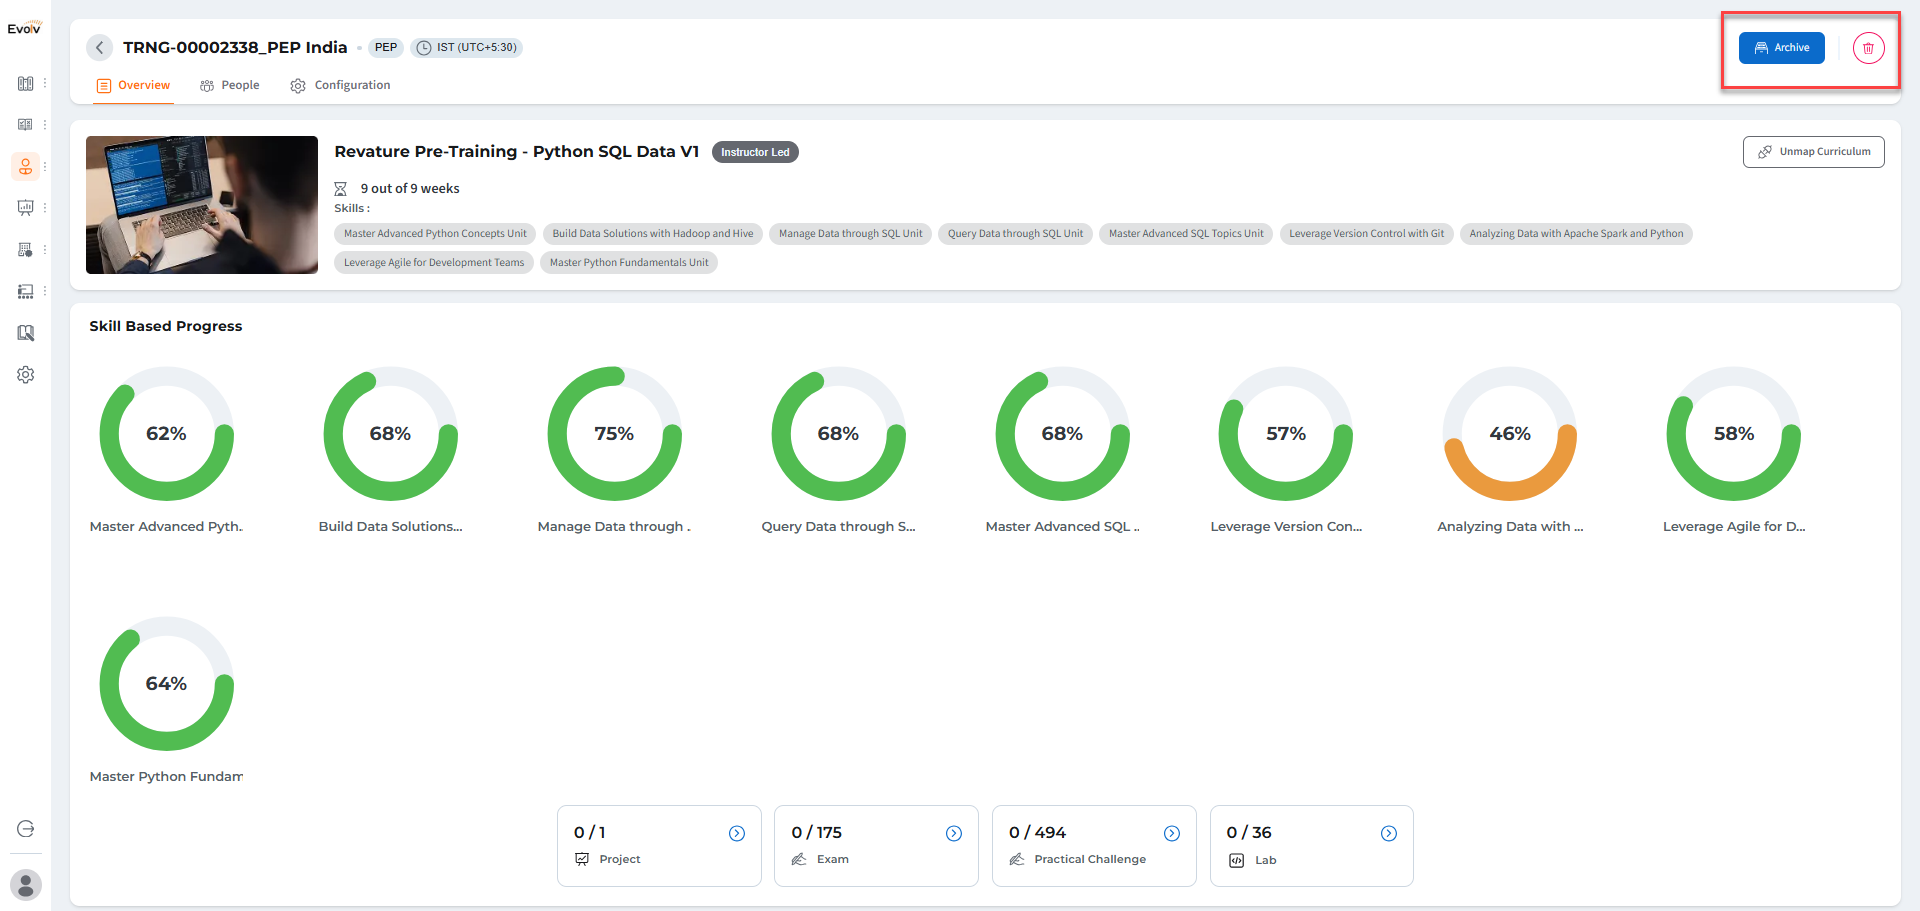The image size is (1920, 911).
Task: Select 'Manage Data through SQL Unit' skill chip
Action: pos(851,234)
